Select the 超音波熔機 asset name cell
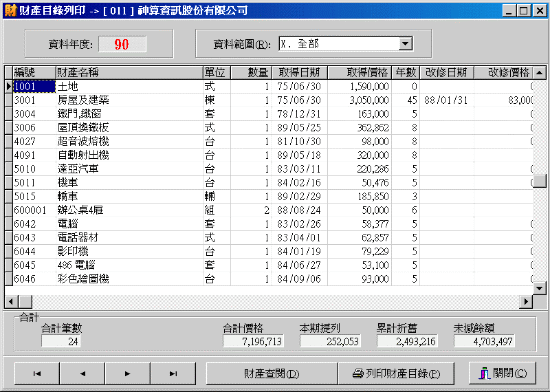 click(129, 141)
